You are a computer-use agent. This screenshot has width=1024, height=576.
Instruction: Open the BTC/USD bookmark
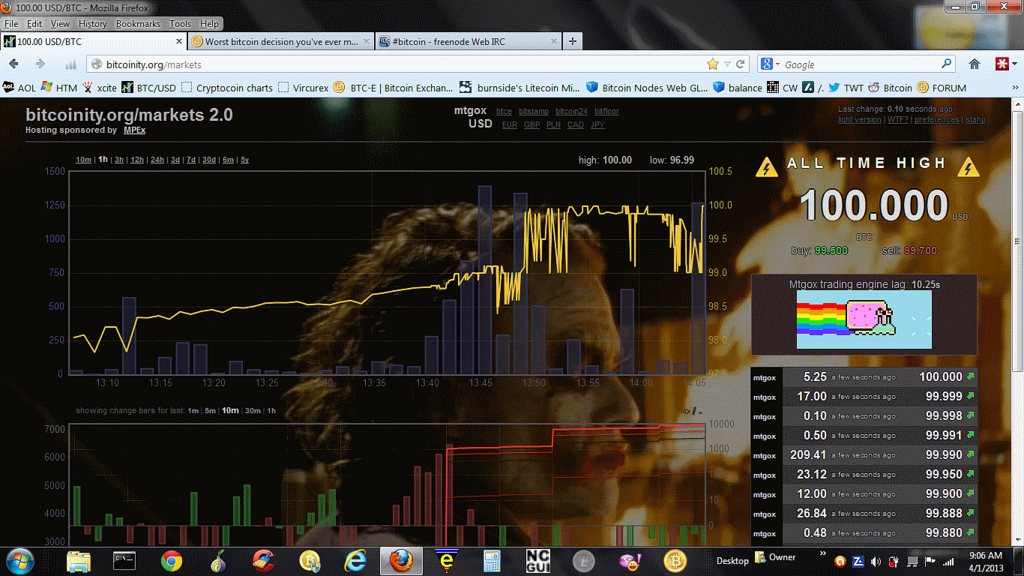[149, 88]
